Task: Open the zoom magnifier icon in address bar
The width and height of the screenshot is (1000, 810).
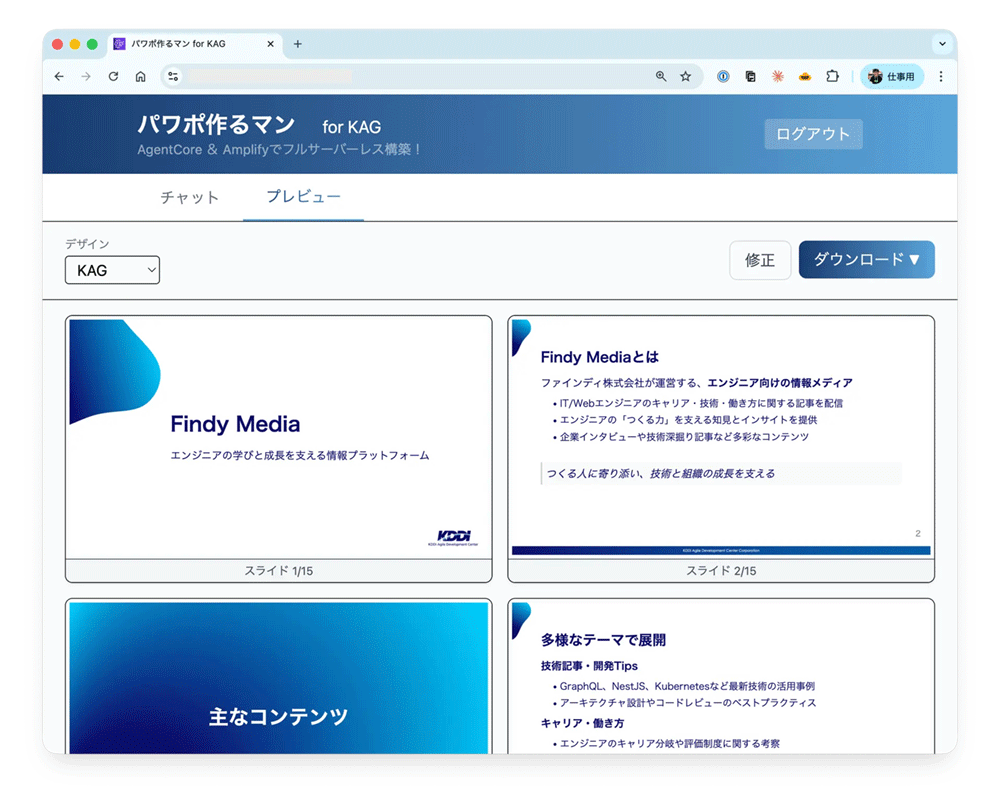Action: coord(660,76)
